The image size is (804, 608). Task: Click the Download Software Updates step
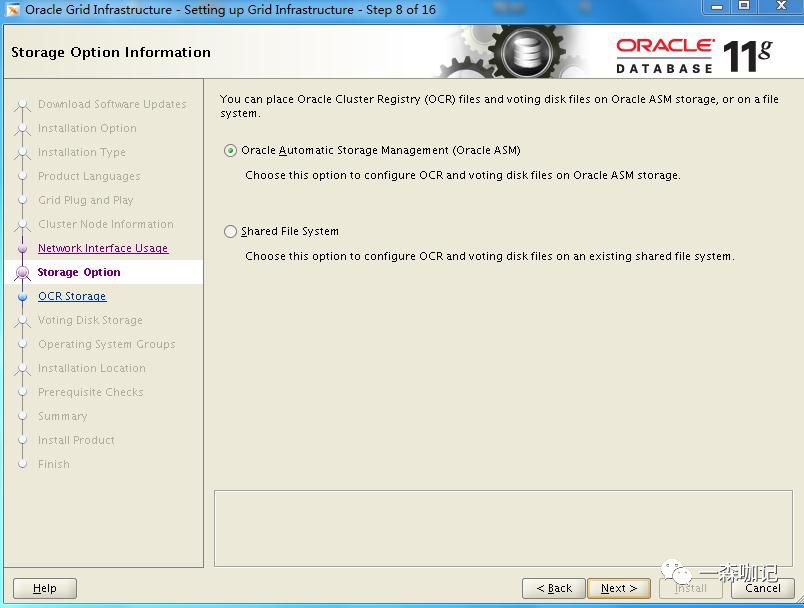click(112, 104)
